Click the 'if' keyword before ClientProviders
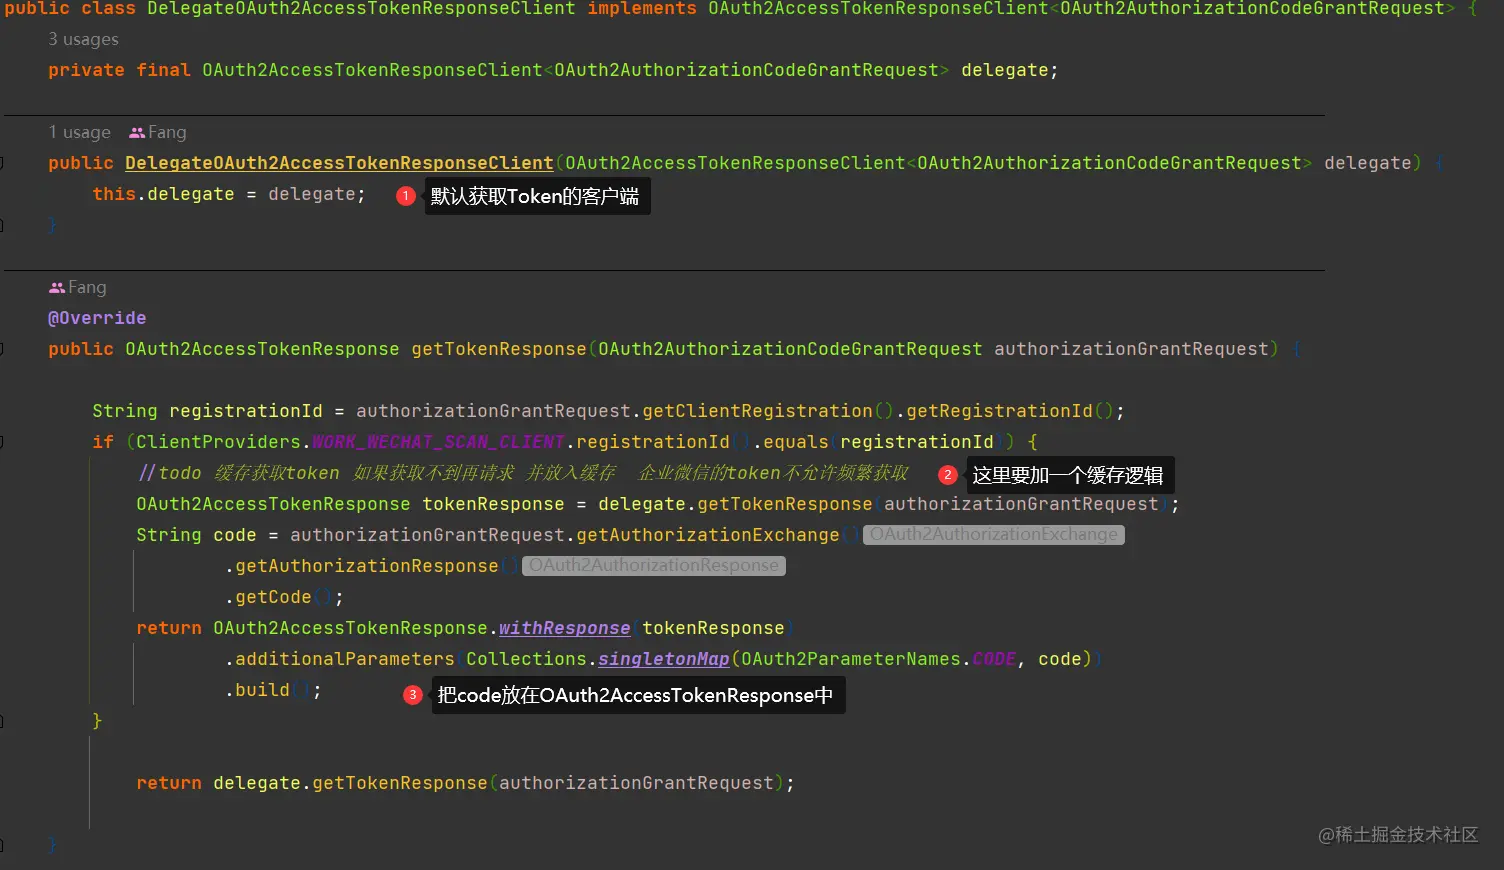The image size is (1504, 870). pyautogui.click(x=103, y=442)
